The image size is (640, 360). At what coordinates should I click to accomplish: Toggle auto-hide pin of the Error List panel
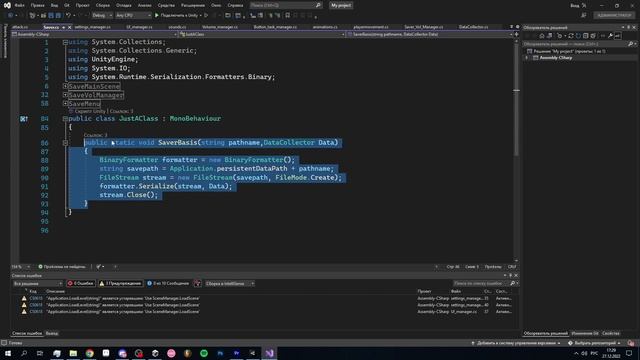click(510, 276)
